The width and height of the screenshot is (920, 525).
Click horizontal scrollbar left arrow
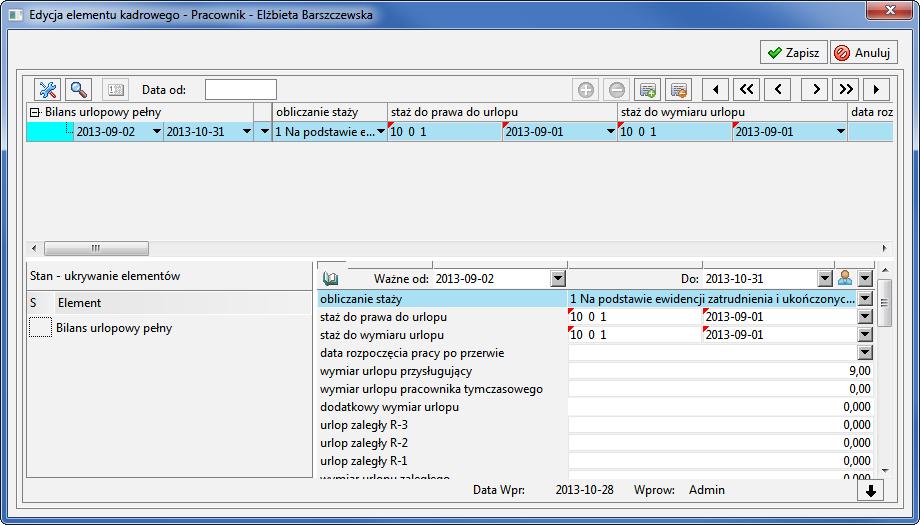coord(34,248)
